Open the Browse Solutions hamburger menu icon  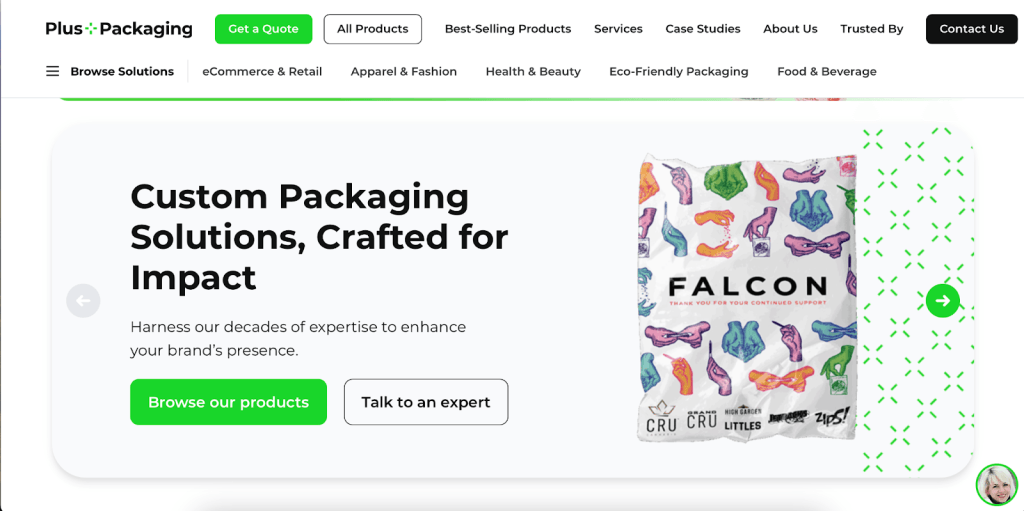tap(53, 72)
